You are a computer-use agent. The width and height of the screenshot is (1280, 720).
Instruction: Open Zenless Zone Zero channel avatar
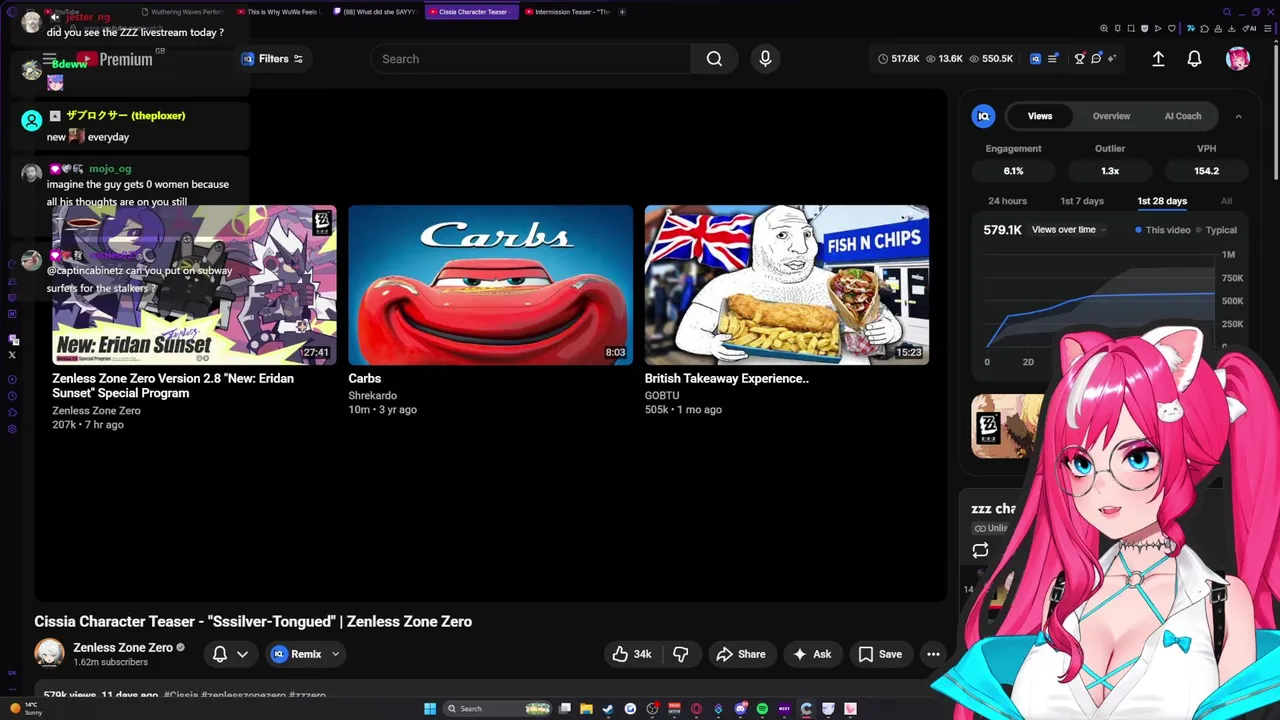click(x=49, y=653)
